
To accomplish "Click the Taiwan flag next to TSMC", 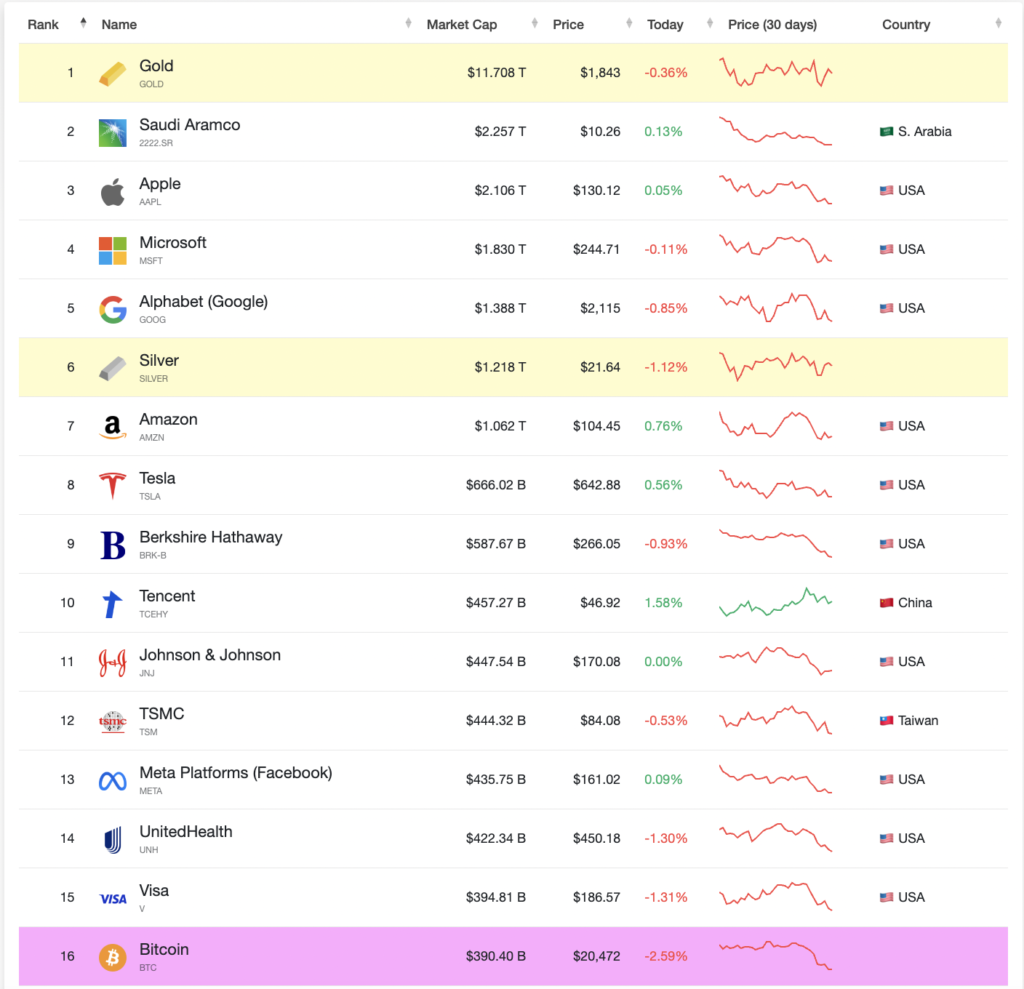I will tap(884, 720).
